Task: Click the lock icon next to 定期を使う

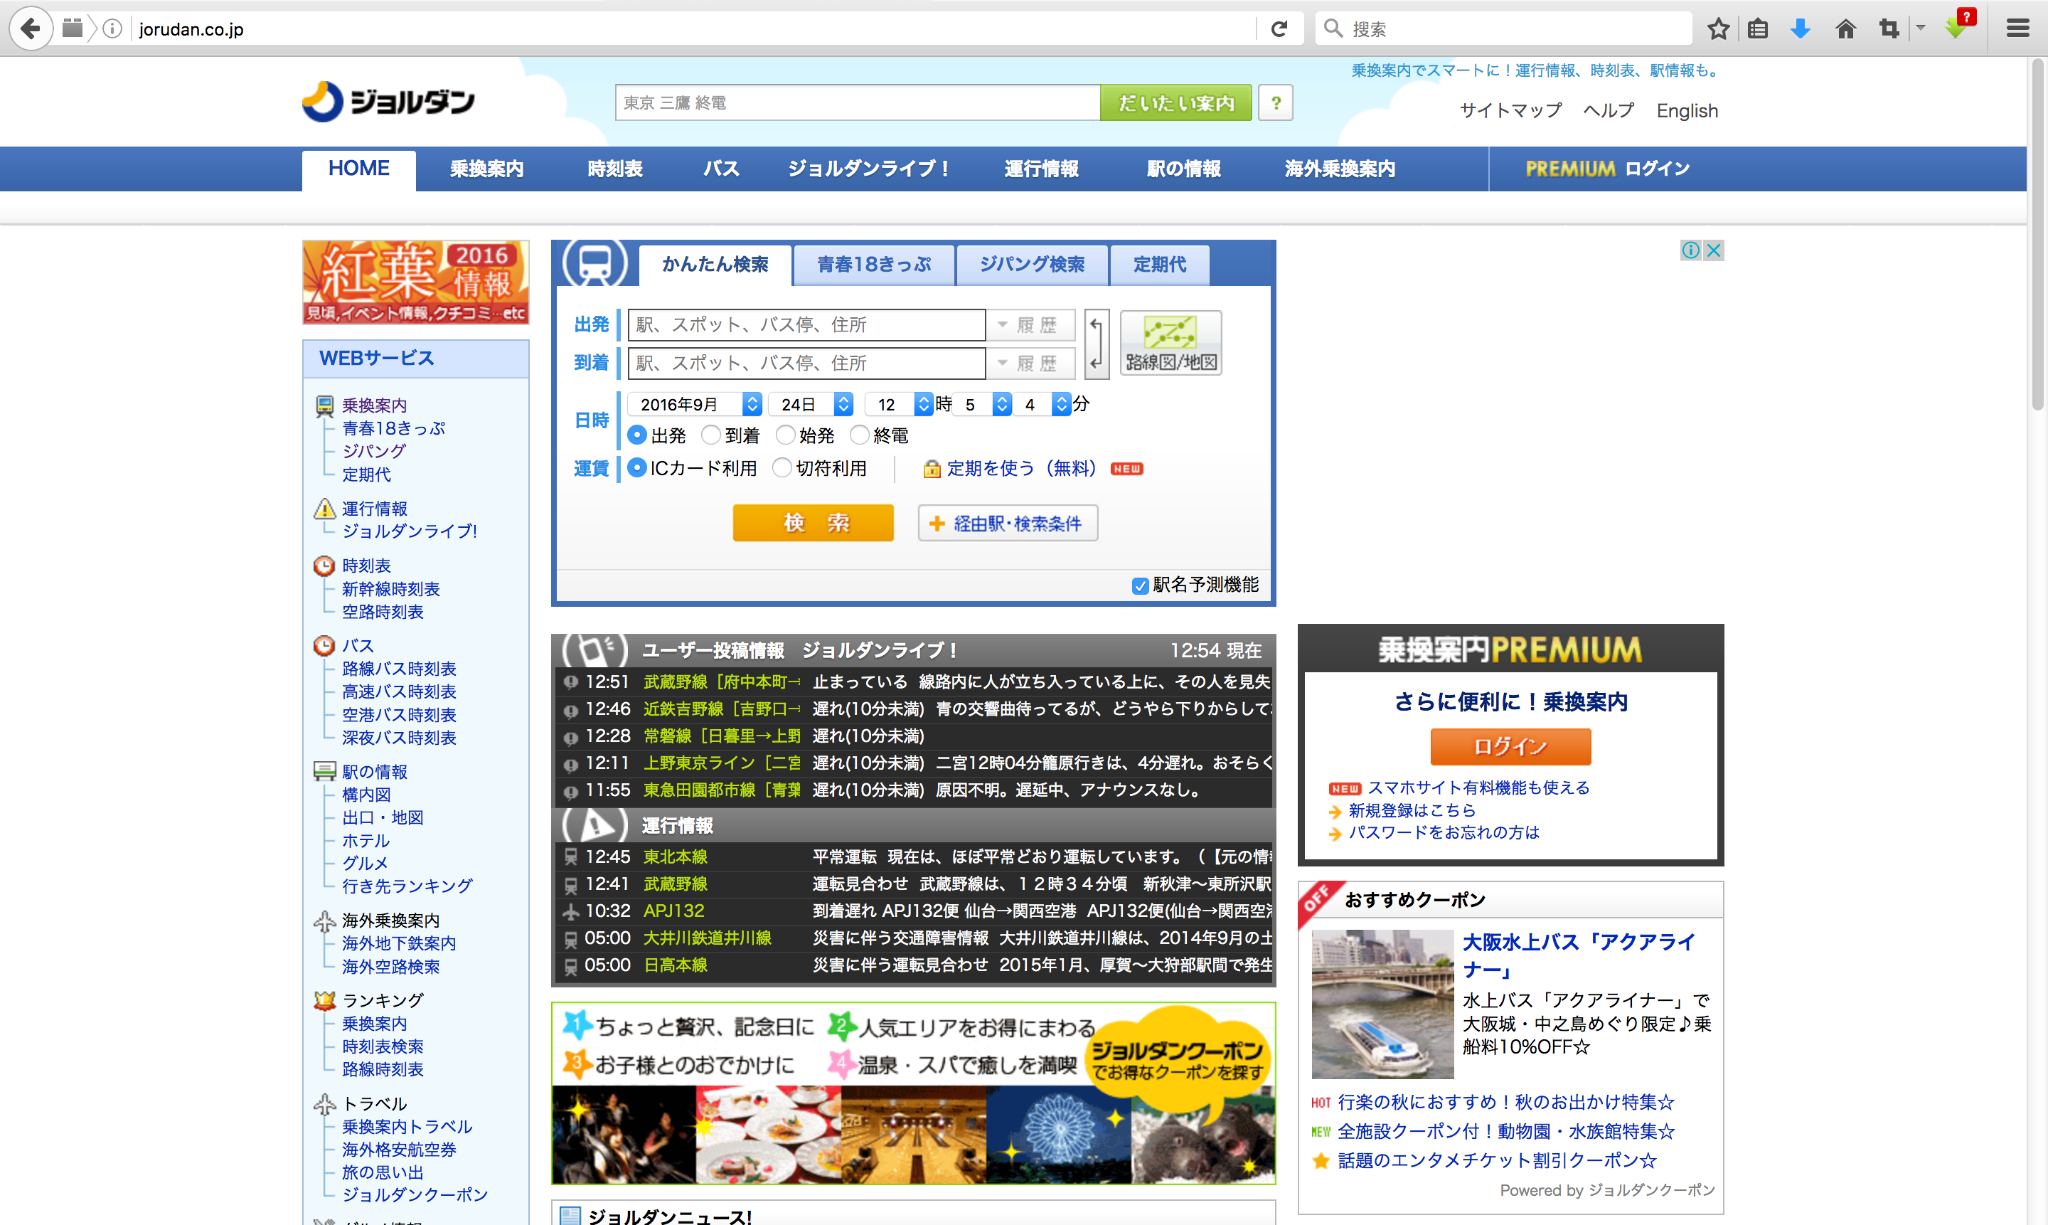Action: [932, 469]
